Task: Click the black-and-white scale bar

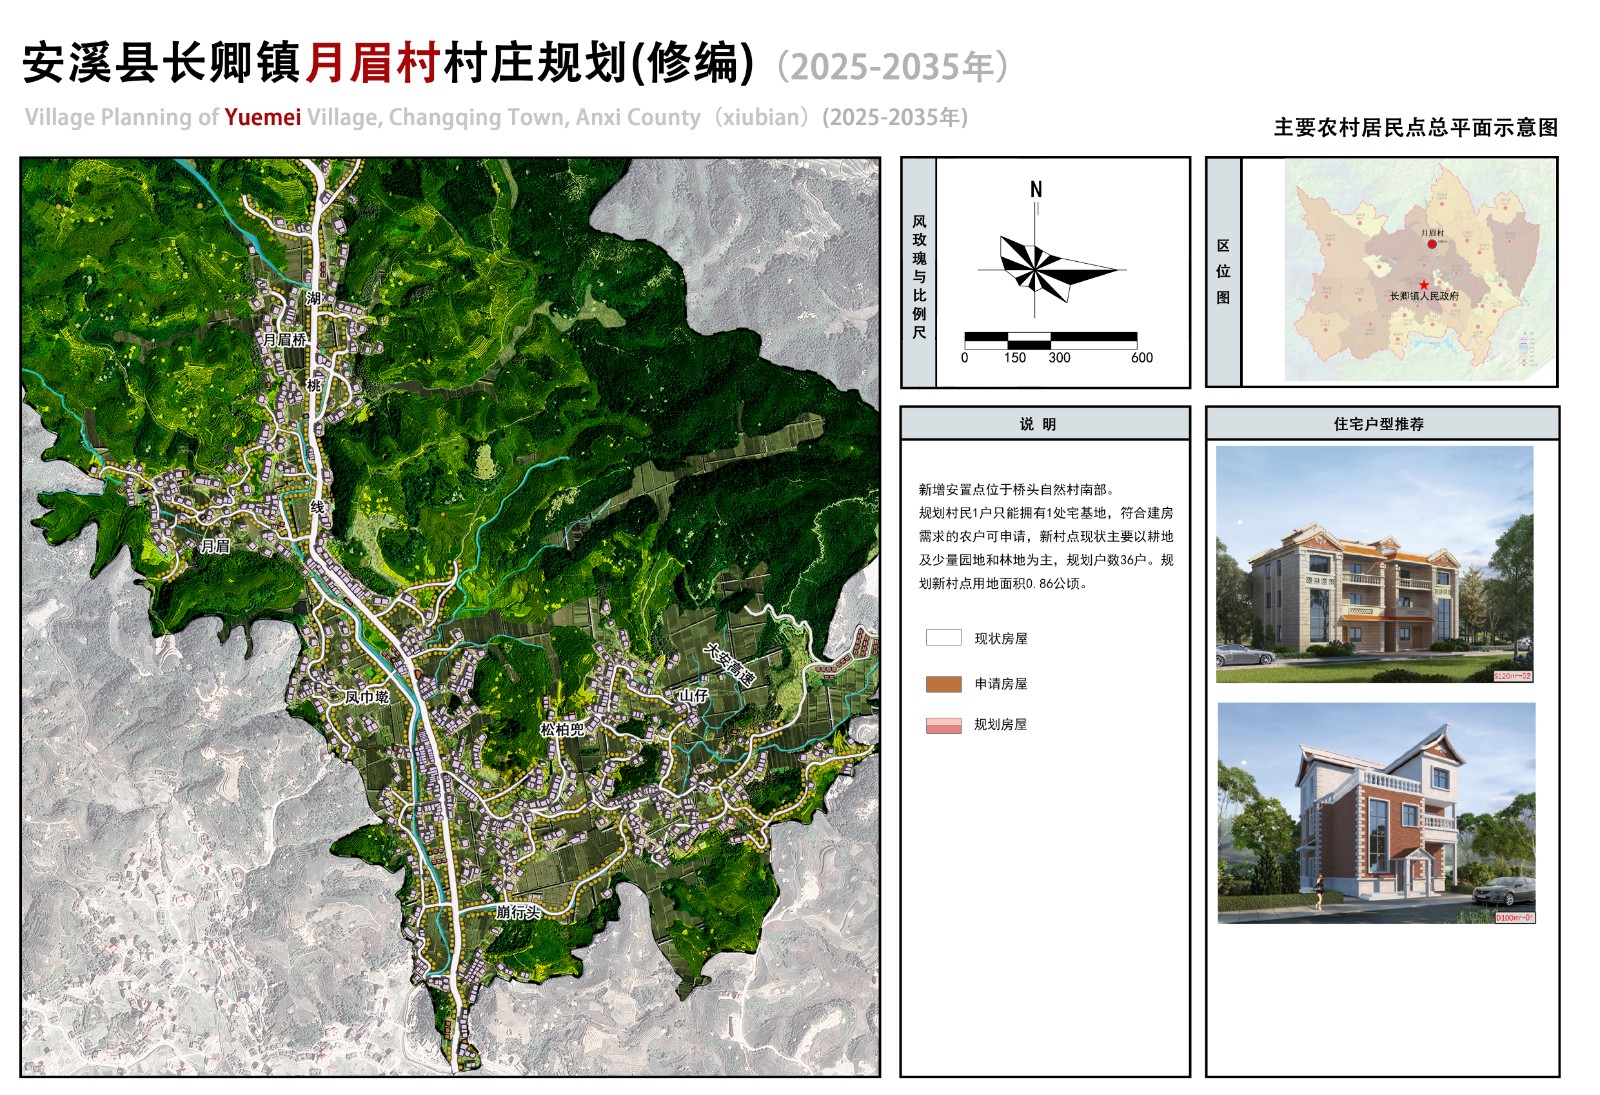Action: (1050, 340)
